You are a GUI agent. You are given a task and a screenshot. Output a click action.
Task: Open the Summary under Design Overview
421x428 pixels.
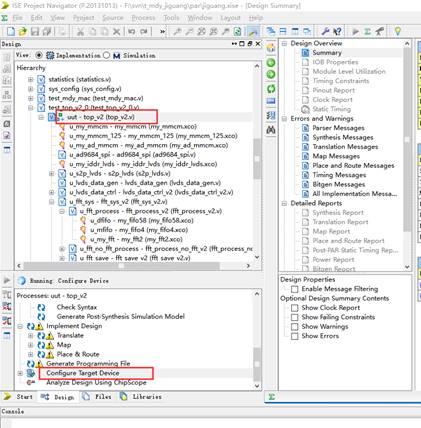pyautogui.click(x=327, y=53)
